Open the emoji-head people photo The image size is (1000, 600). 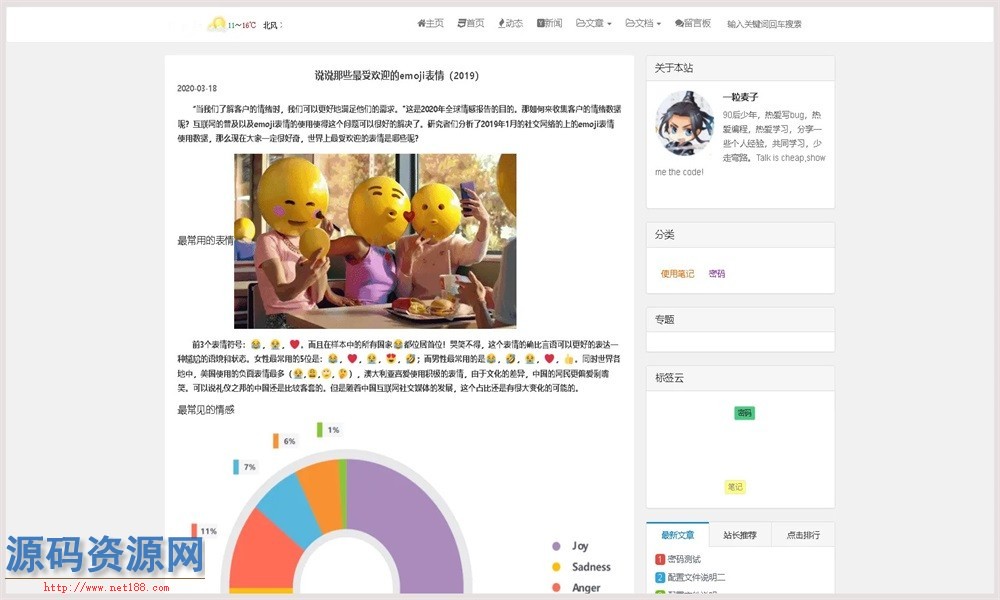(x=375, y=241)
